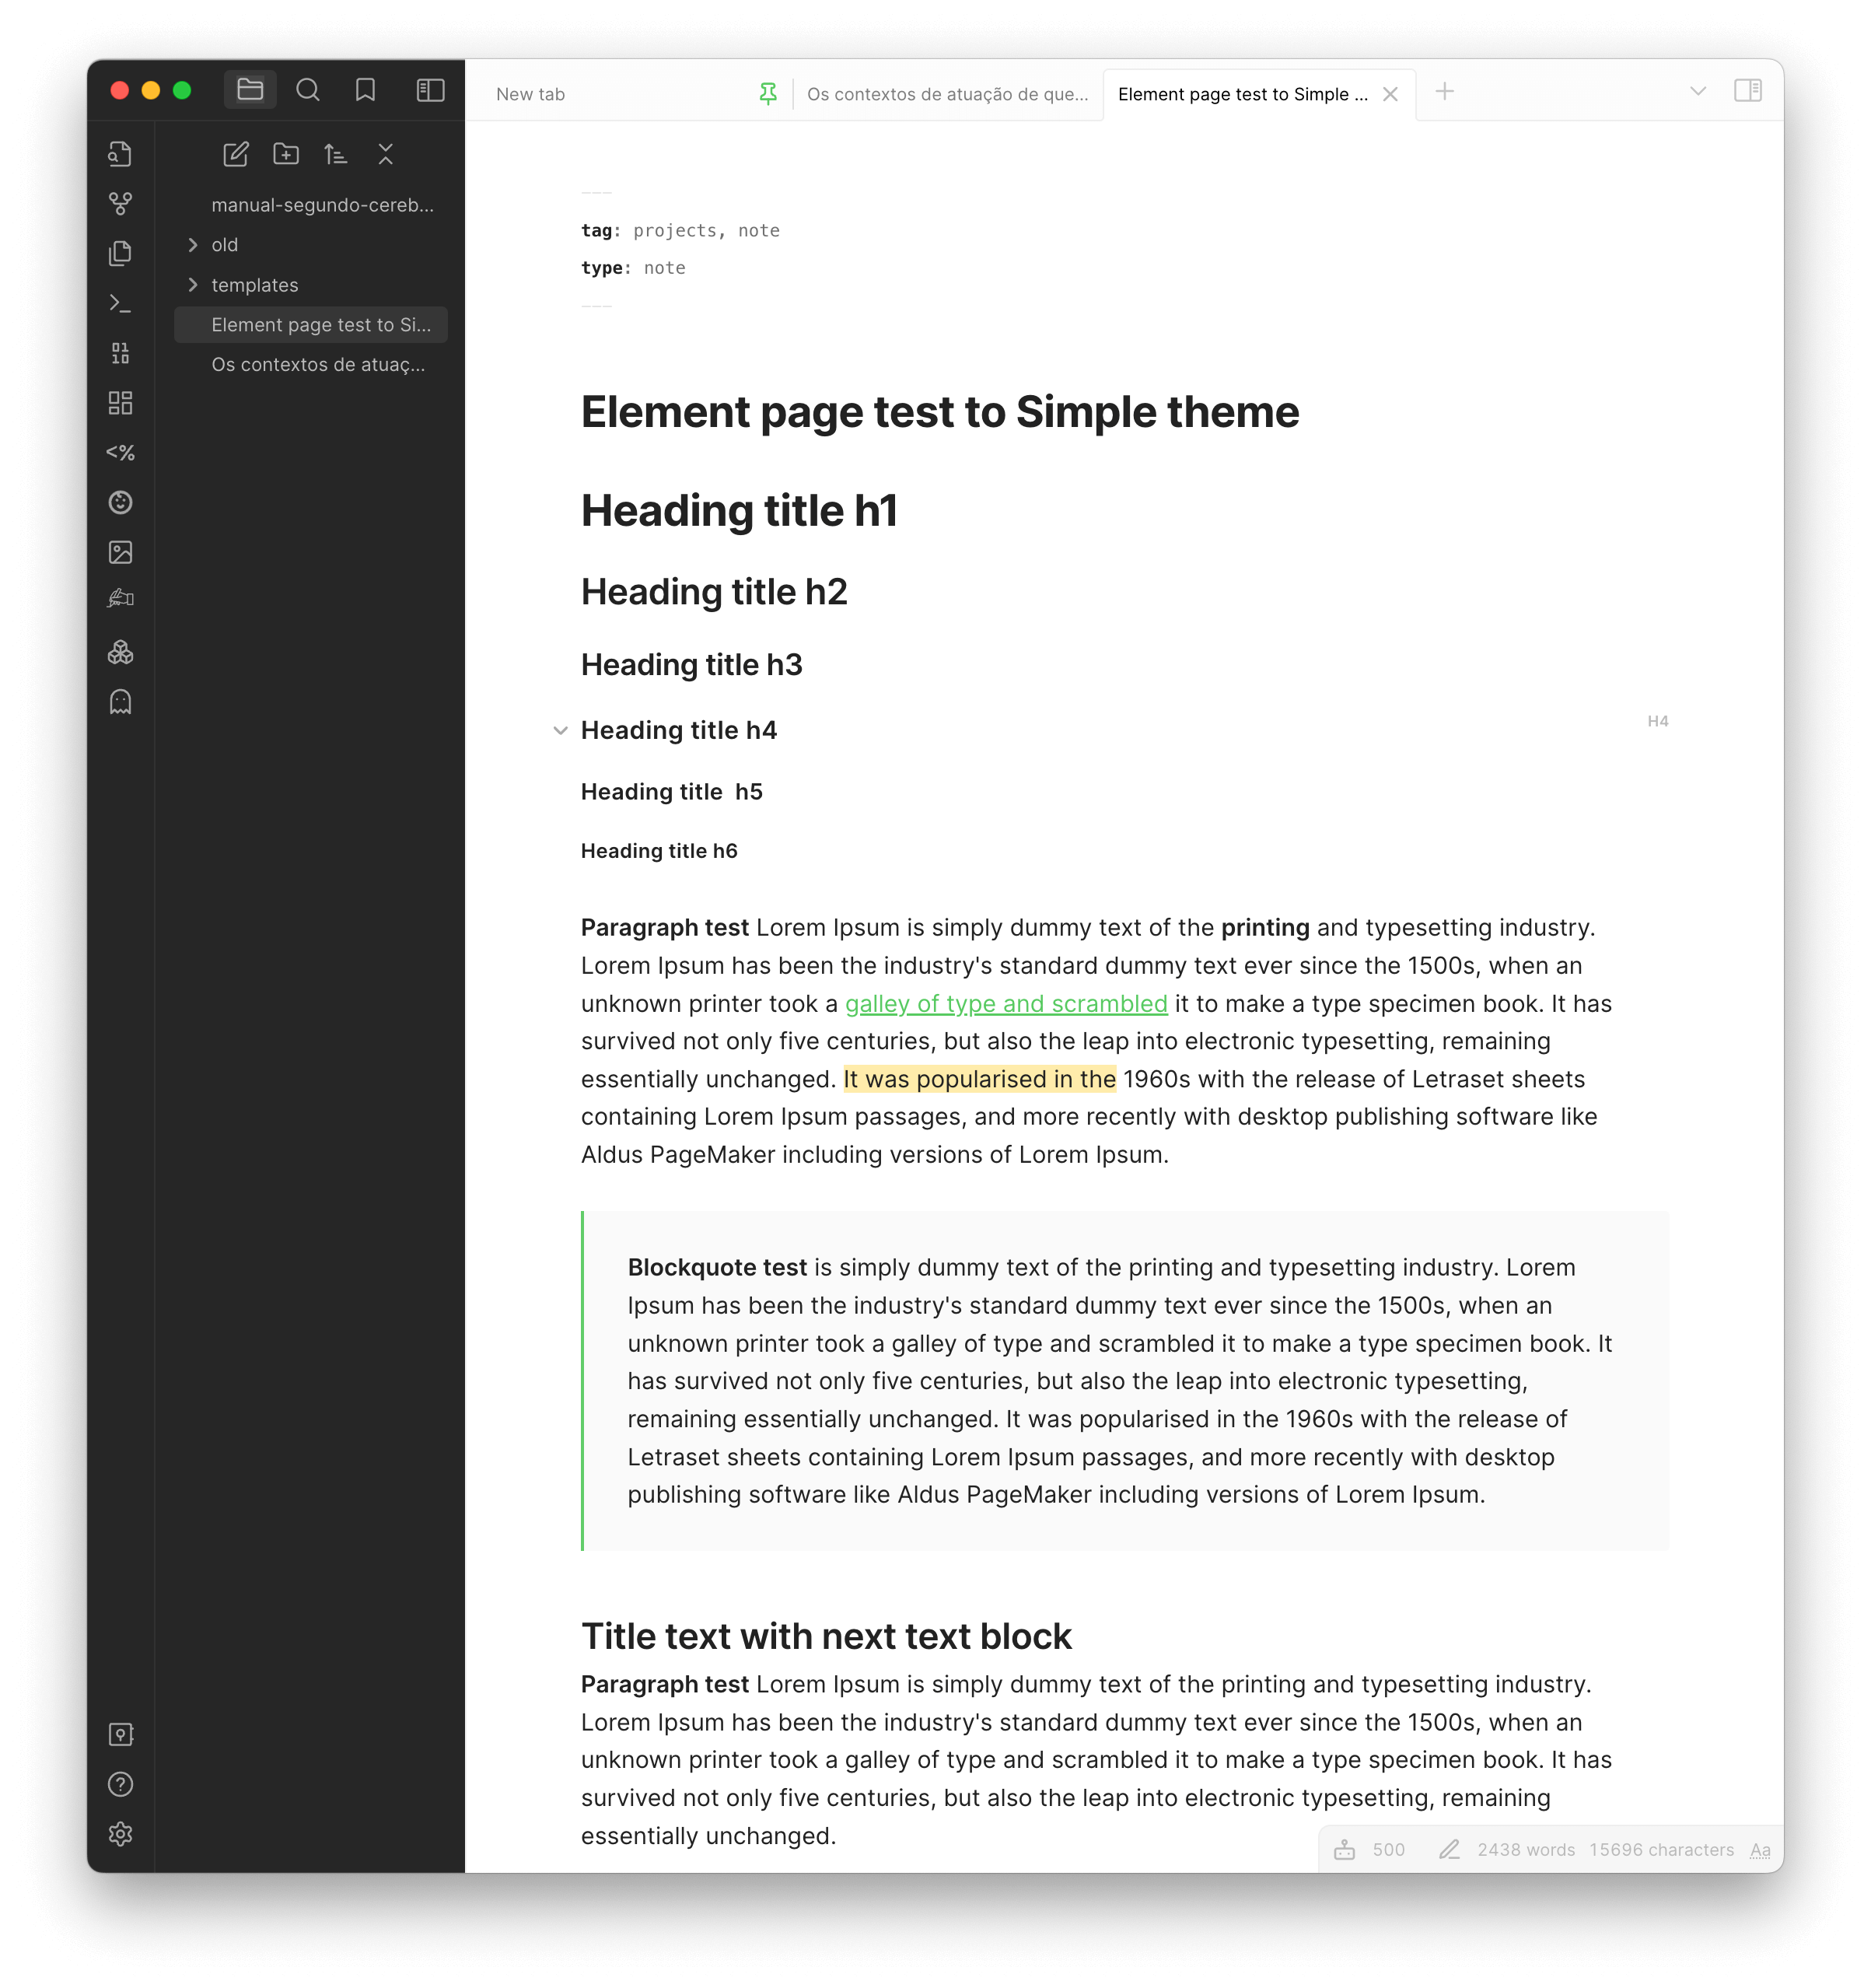Collapse the Heading title h4 section
The image size is (1871, 1988).
(560, 731)
